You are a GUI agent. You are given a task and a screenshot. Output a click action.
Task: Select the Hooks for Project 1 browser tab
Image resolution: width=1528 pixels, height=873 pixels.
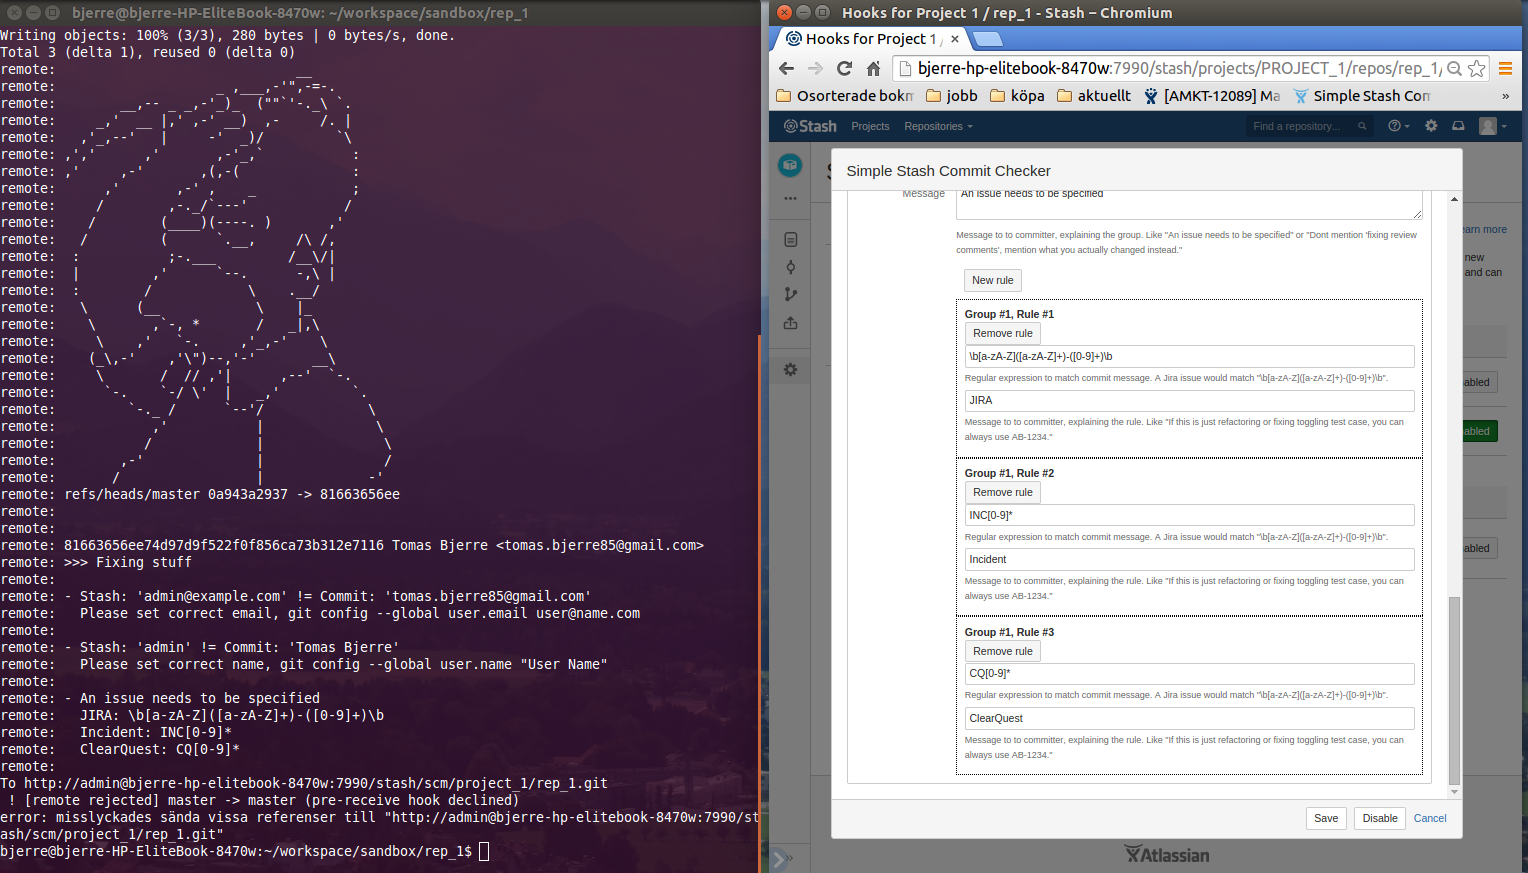[x=870, y=39]
